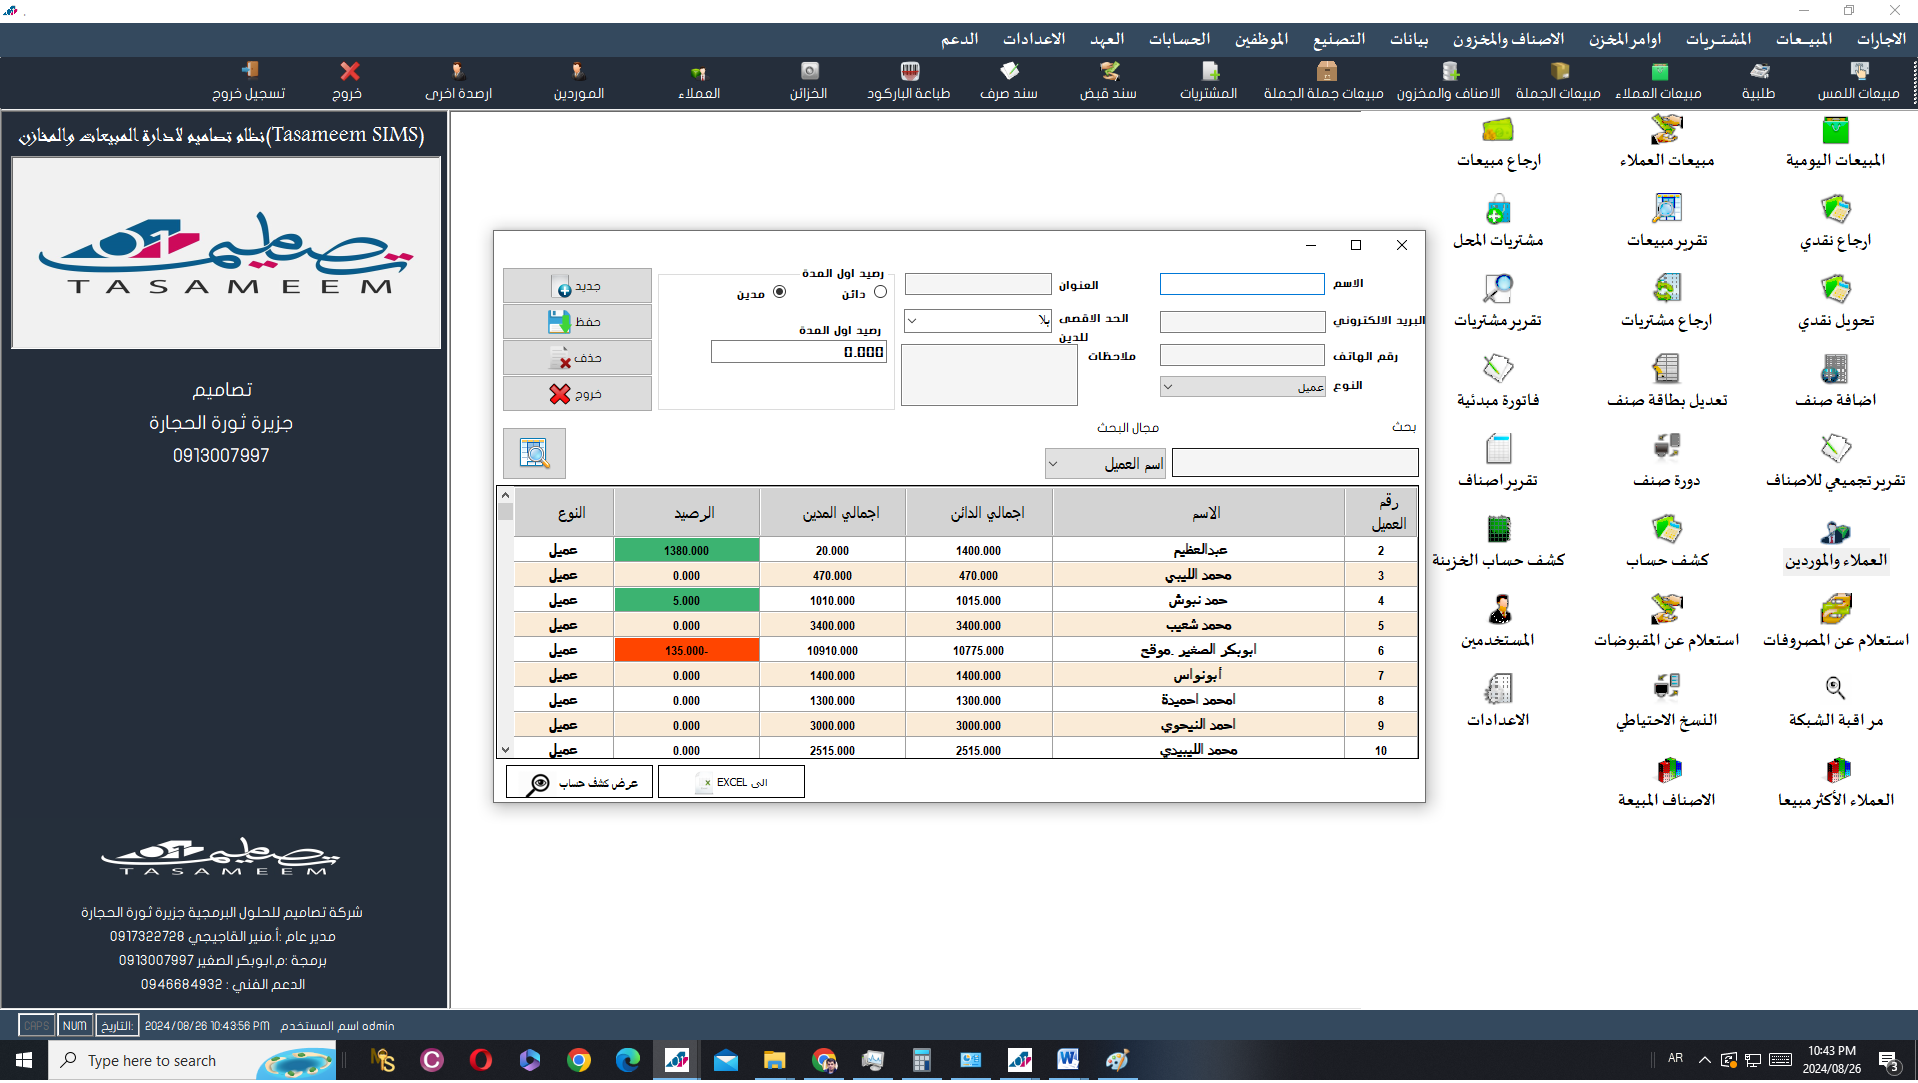Click taskbar search box
This screenshot has width=1918, height=1083.
click(x=192, y=1061)
